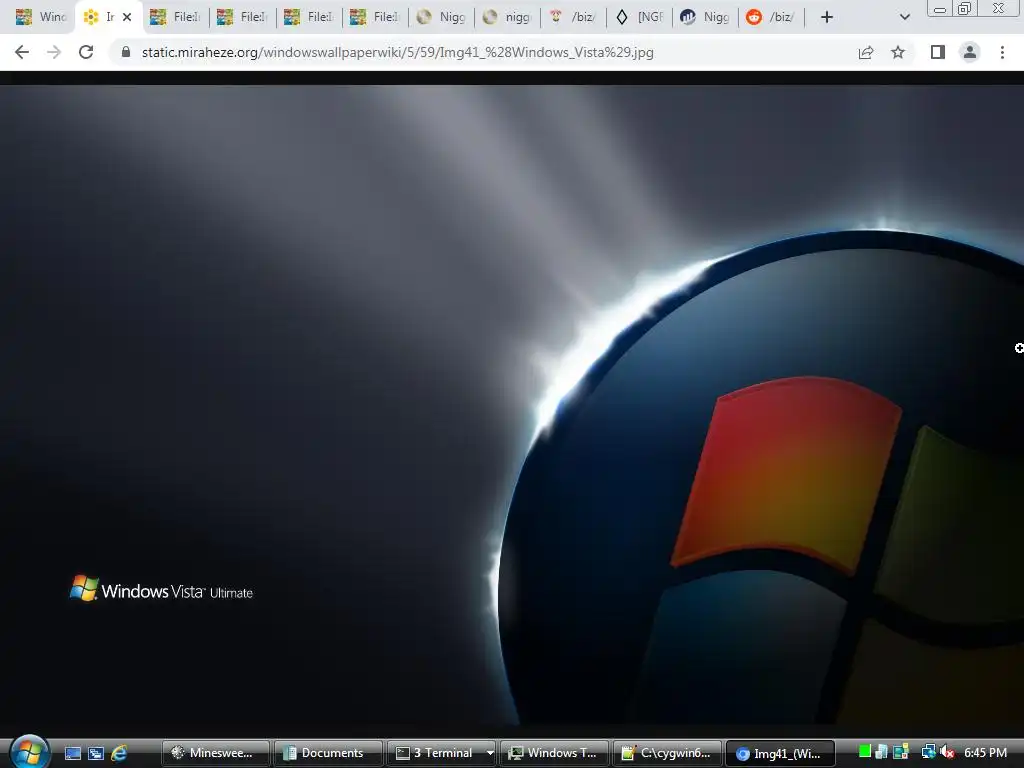Bookmark this page with the star

(898, 52)
